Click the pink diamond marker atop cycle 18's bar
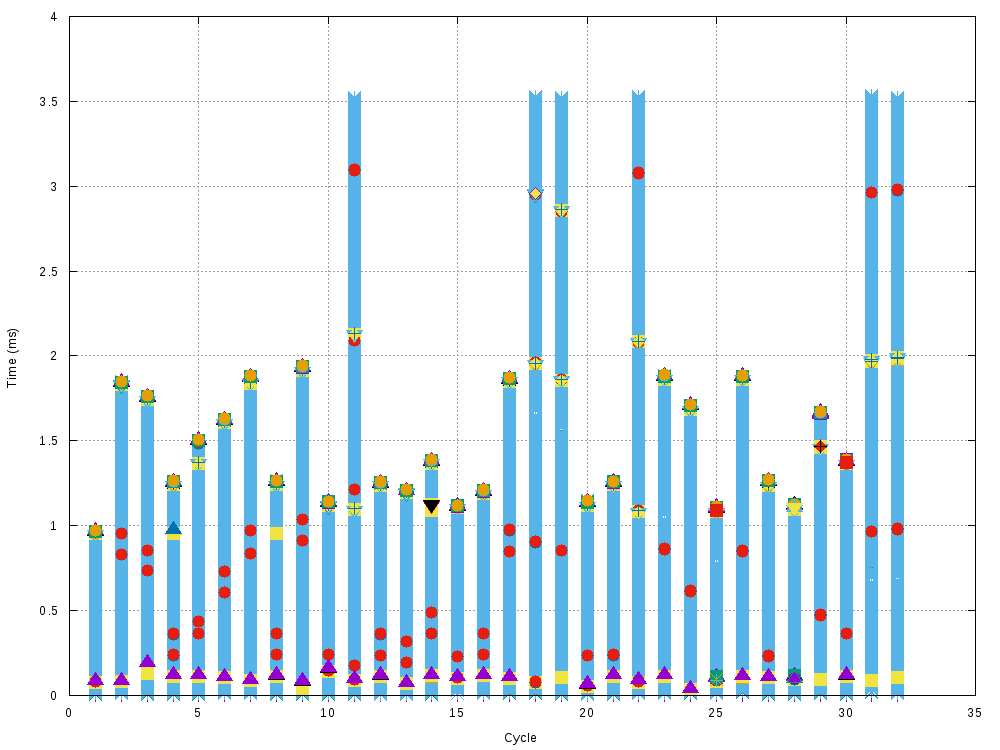 [x=533, y=192]
